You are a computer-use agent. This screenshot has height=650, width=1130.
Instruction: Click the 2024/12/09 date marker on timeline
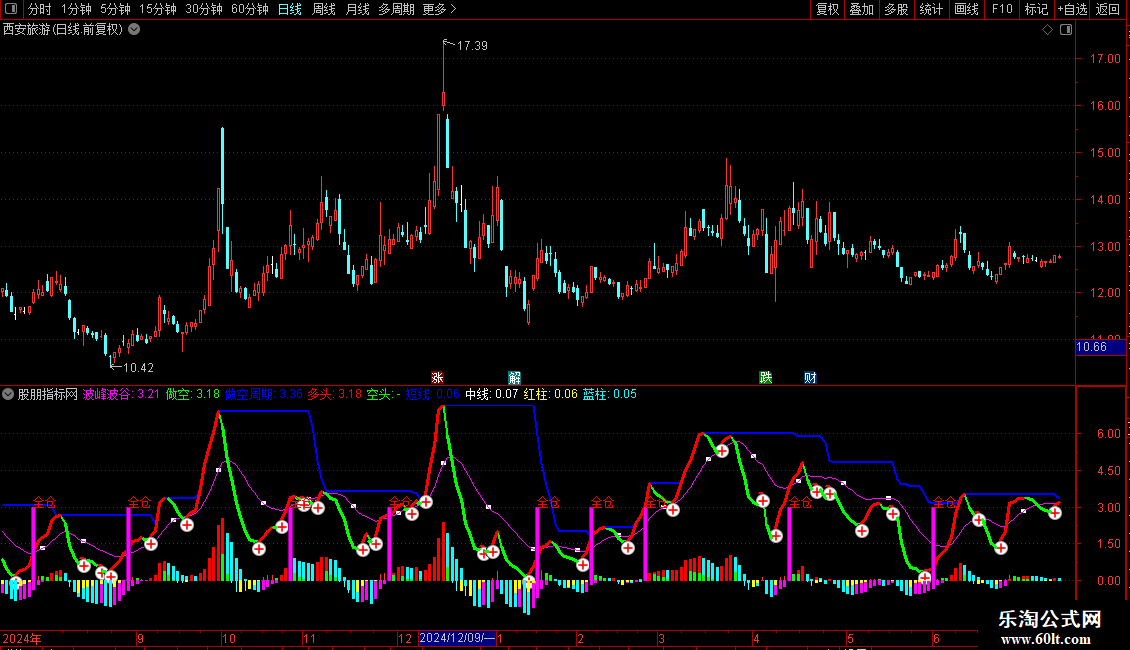tap(456, 638)
